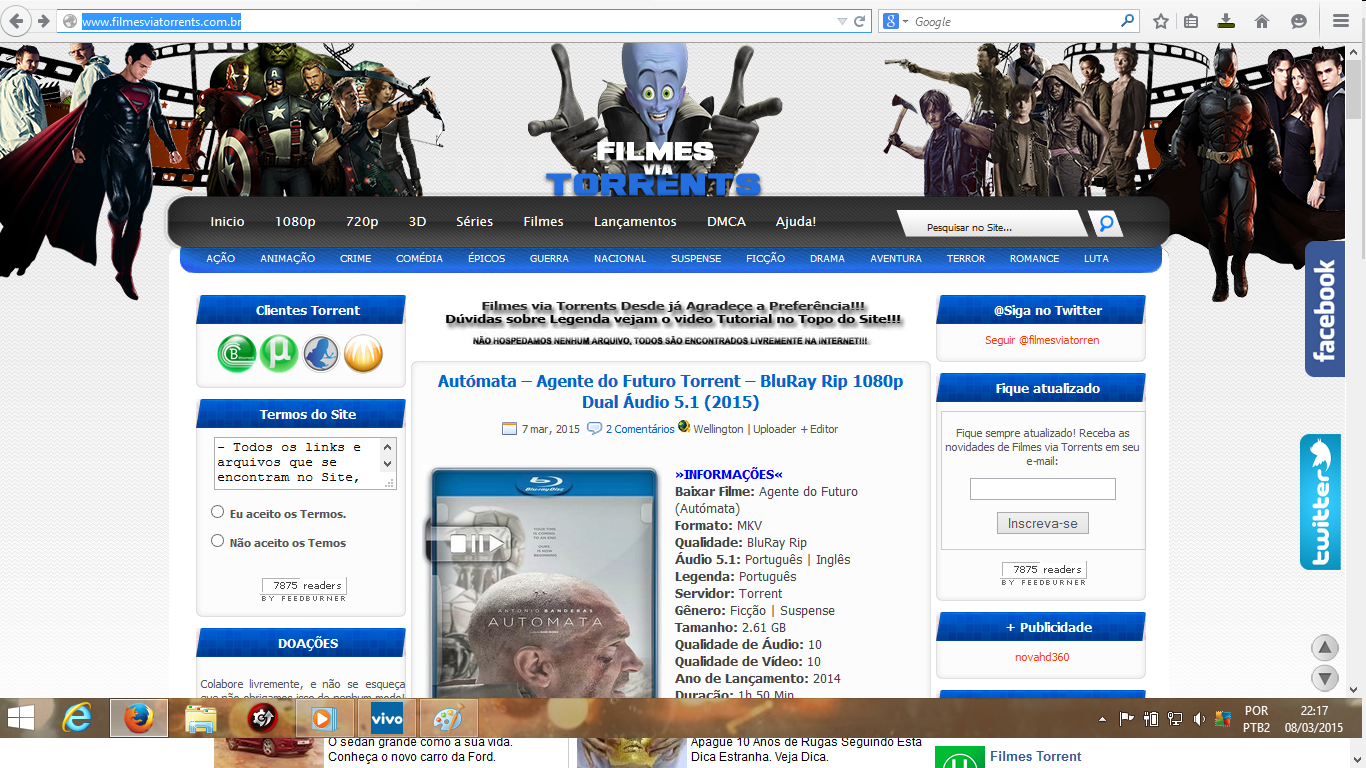
Task: Click the site's search magnifier button
Action: tap(1104, 223)
